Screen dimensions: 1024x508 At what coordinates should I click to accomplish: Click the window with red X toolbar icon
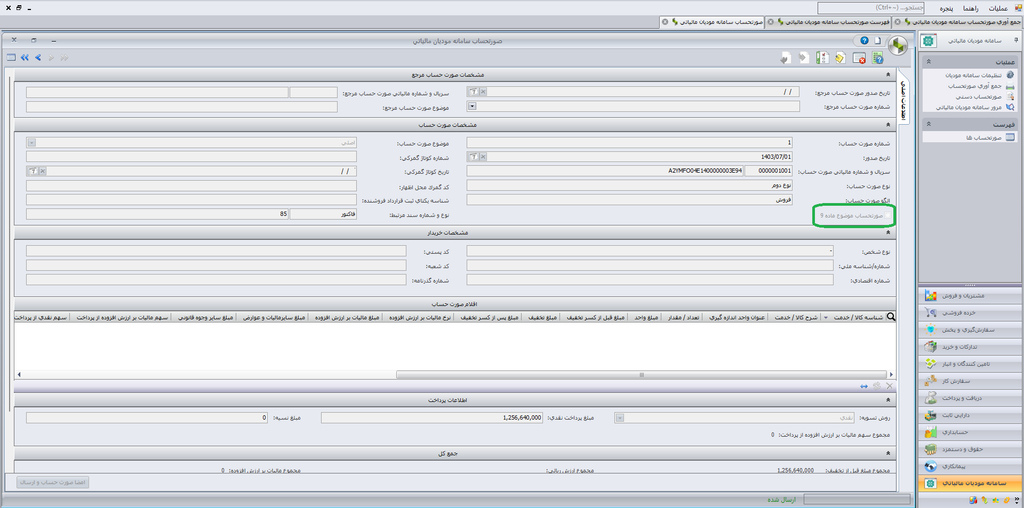tap(859, 58)
